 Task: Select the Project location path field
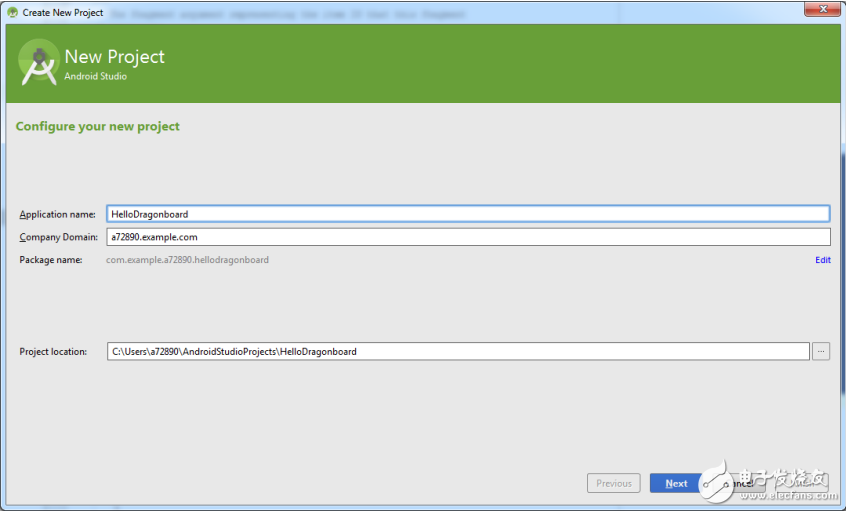click(x=457, y=351)
